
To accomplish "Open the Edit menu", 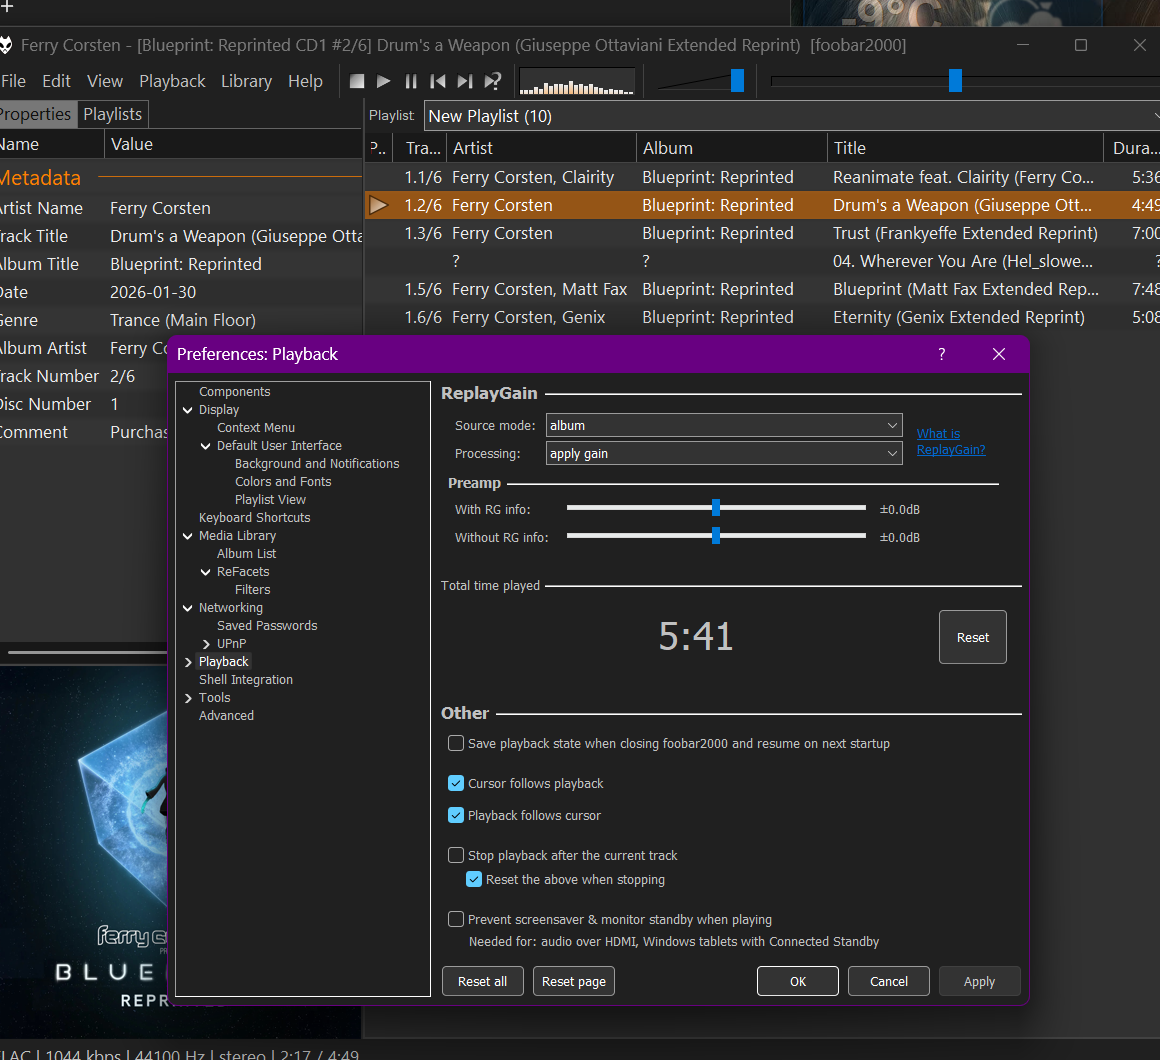I will click(x=56, y=81).
